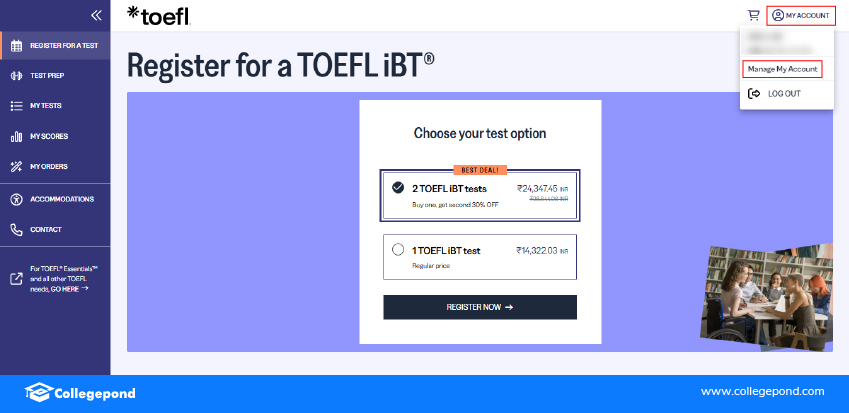Click the Register for a Test calendar icon
Viewport: 849px width, 413px height.
(16, 46)
